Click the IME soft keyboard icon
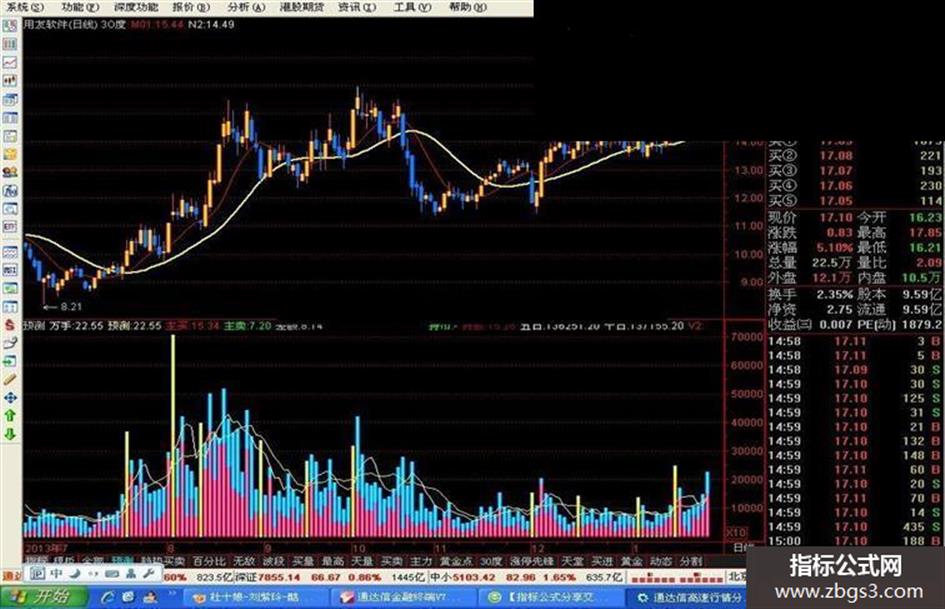945x609 pixels. 111,573
